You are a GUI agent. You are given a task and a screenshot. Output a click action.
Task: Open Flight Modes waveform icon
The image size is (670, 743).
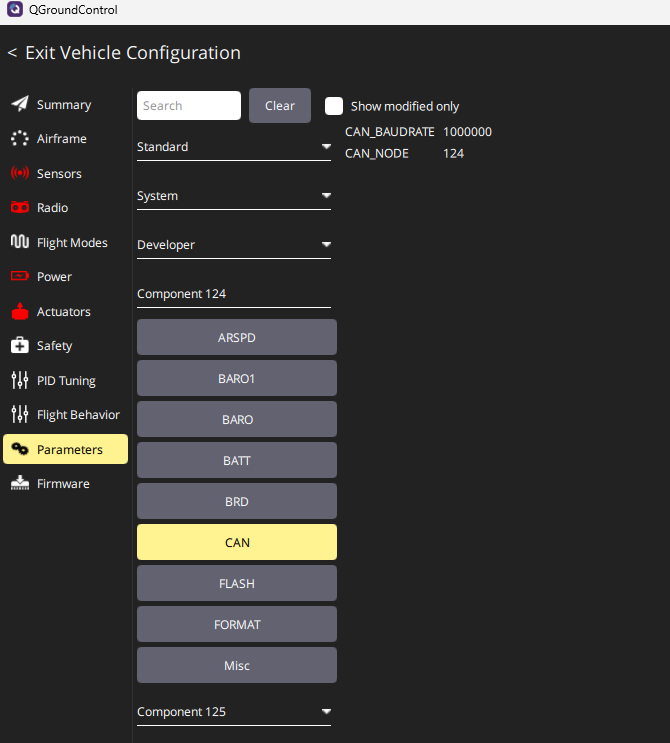[20, 242]
